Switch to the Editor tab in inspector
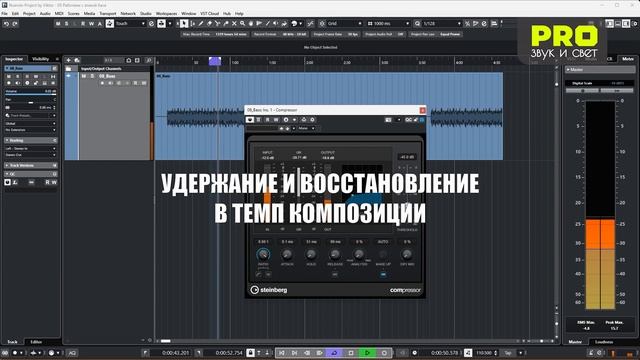Image resolution: width=640 pixels, height=360 pixels. (x=36, y=342)
